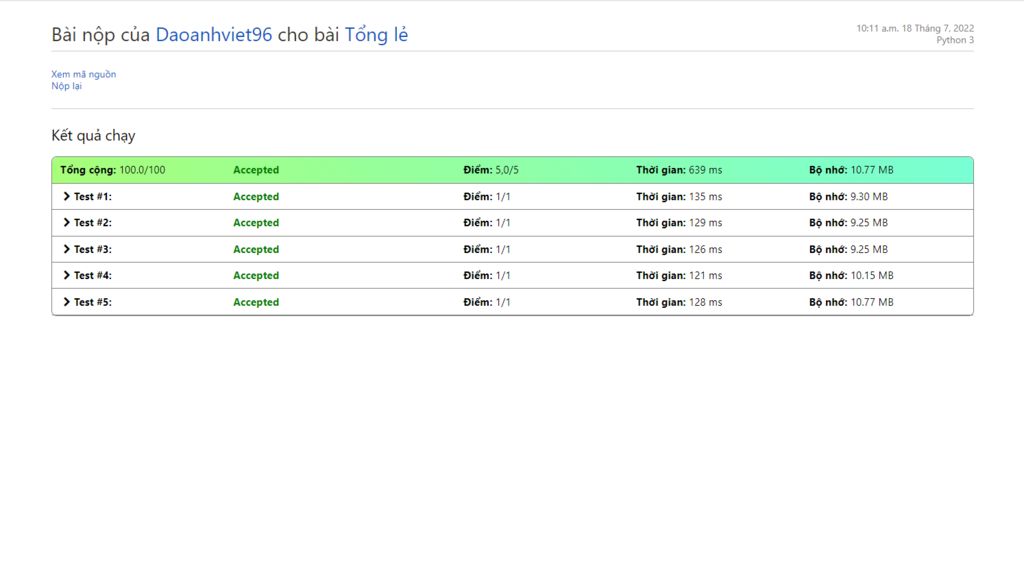Expand the Test #4 chevron arrow
The height and width of the screenshot is (580, 1024).
[66, 275]
